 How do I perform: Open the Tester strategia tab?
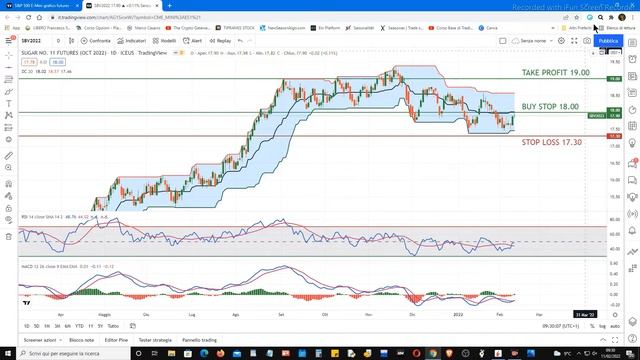tap(155, 340)
